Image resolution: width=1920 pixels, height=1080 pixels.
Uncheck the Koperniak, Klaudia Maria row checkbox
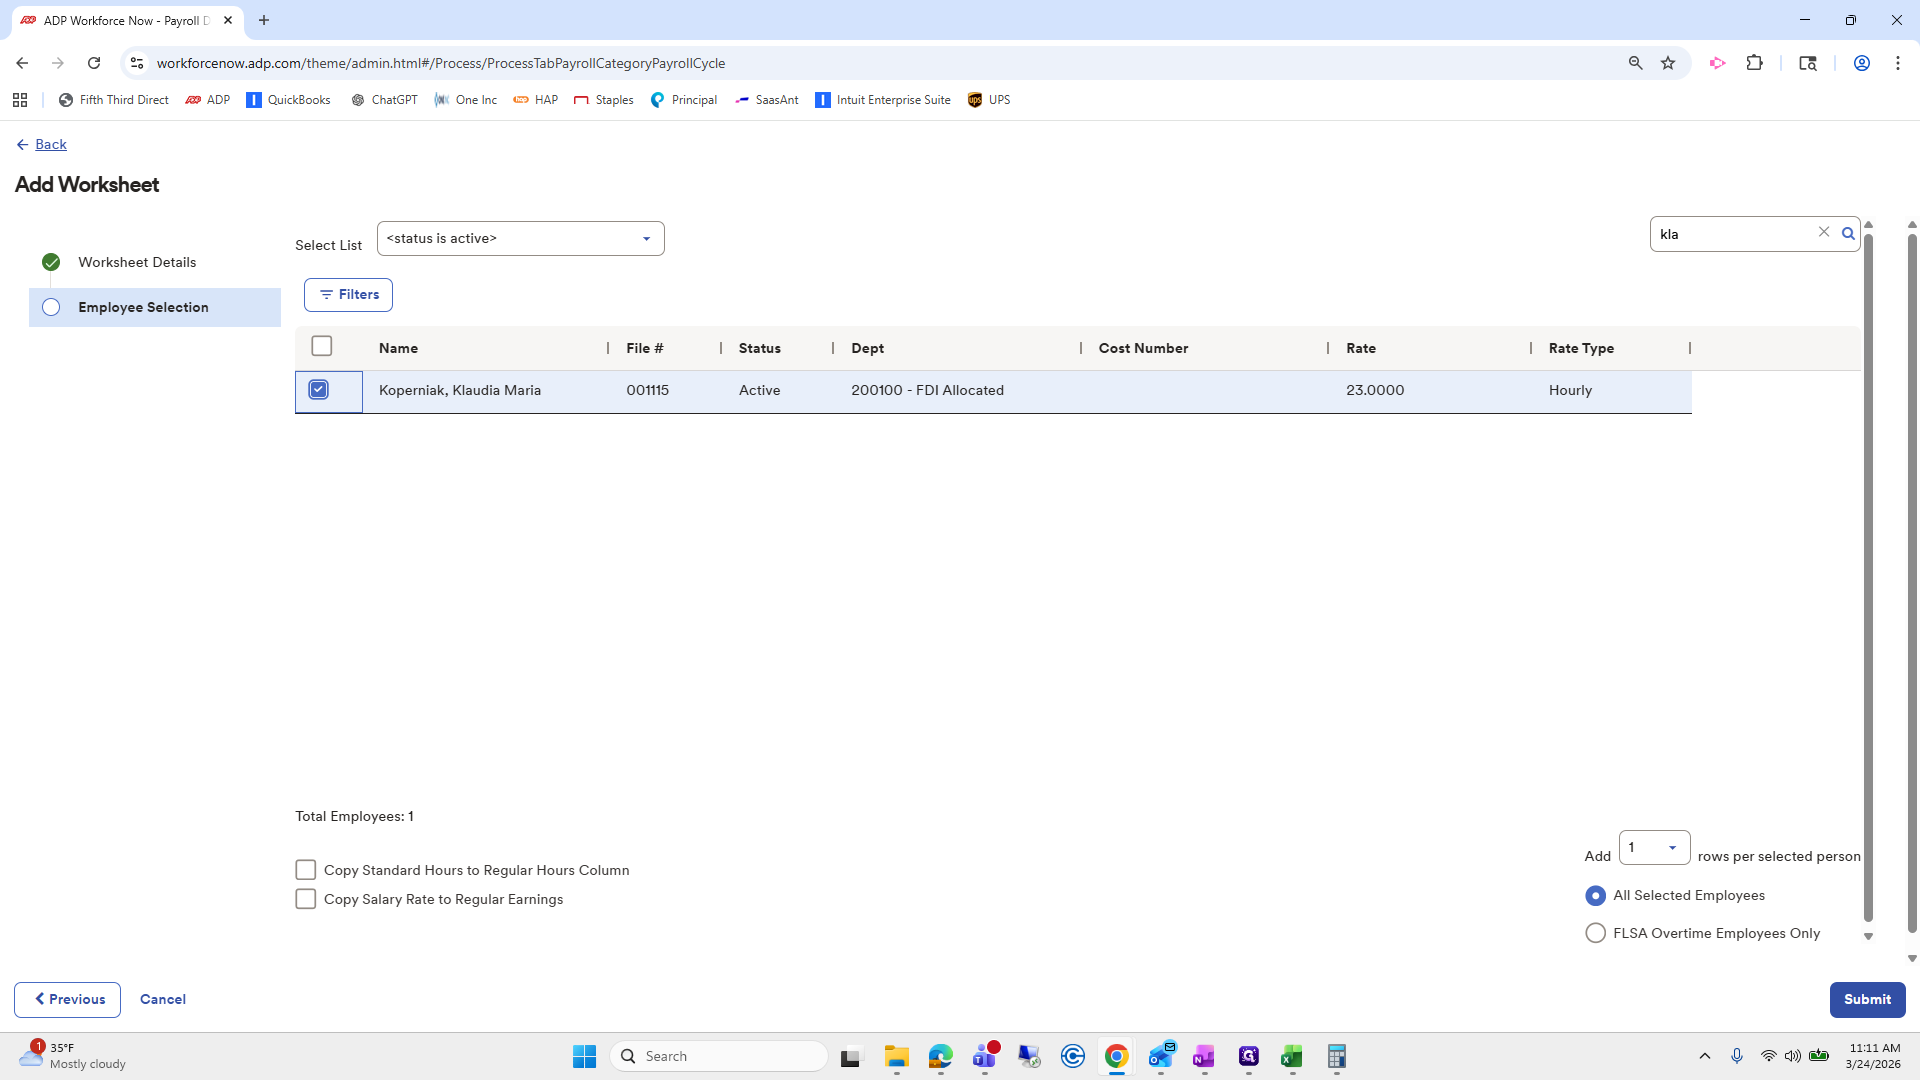pyautogui.click(x=319, y=390)
